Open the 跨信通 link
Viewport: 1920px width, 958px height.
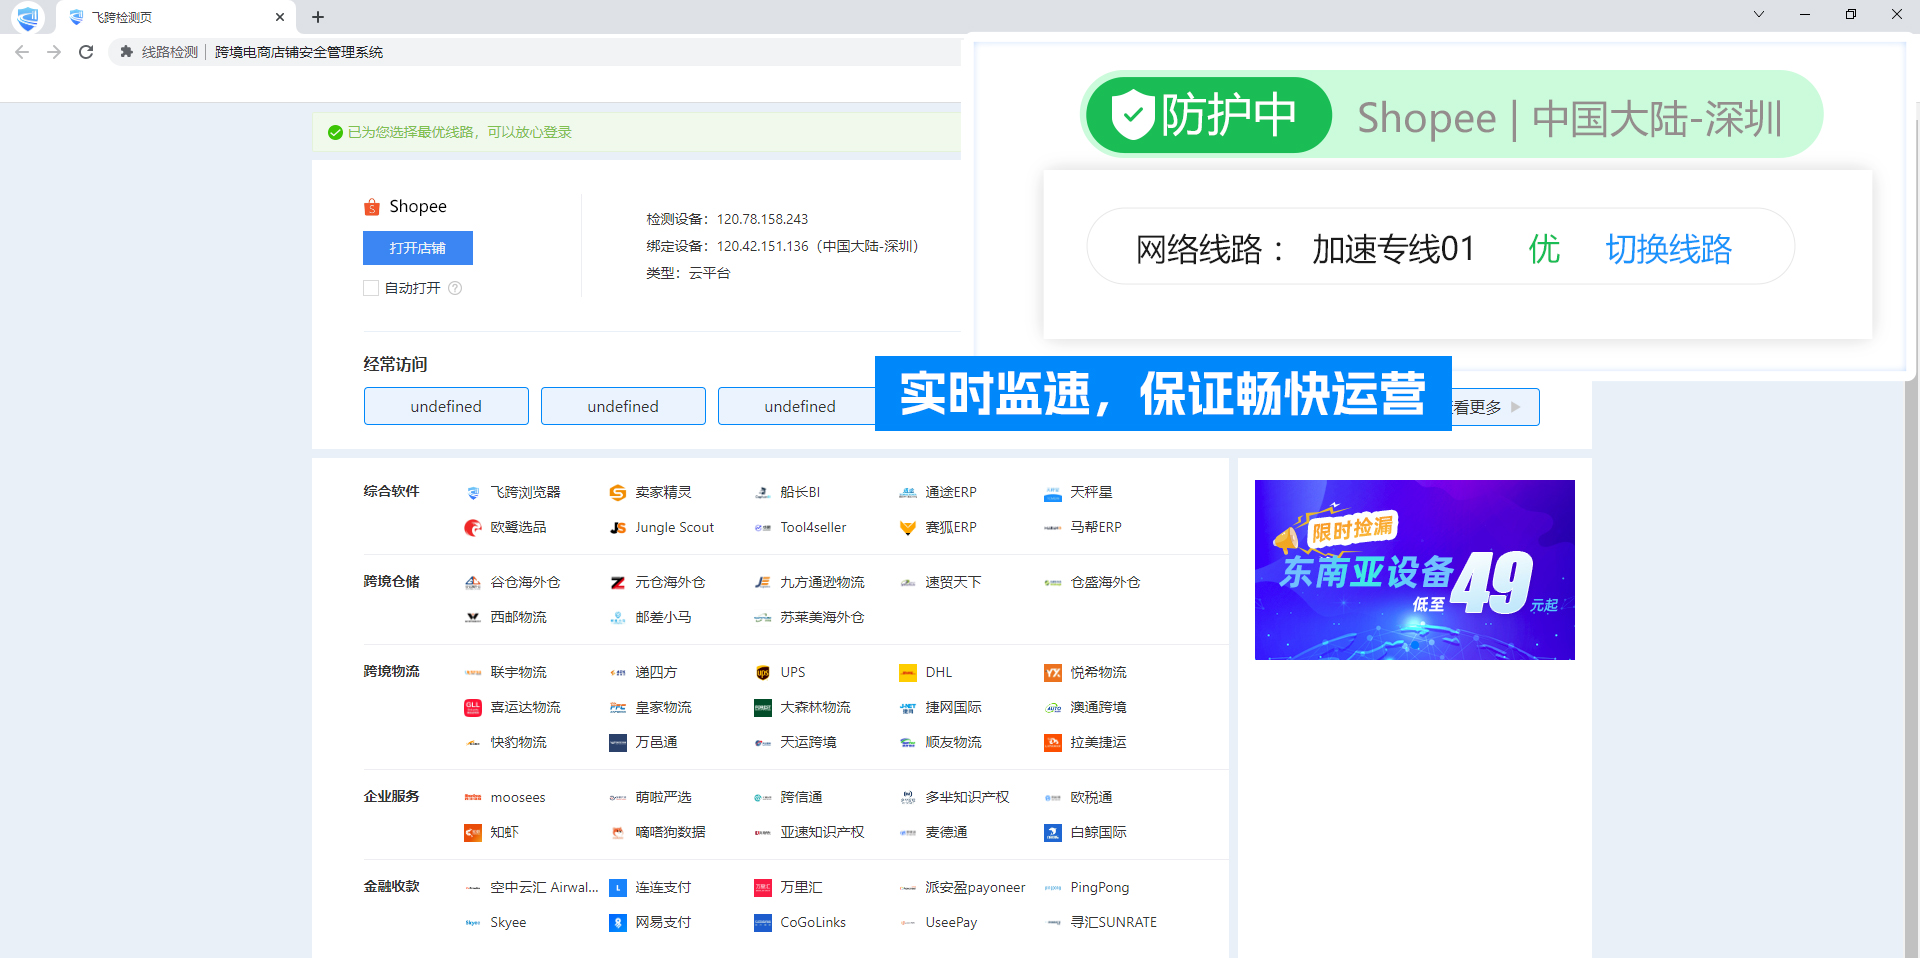801,798
